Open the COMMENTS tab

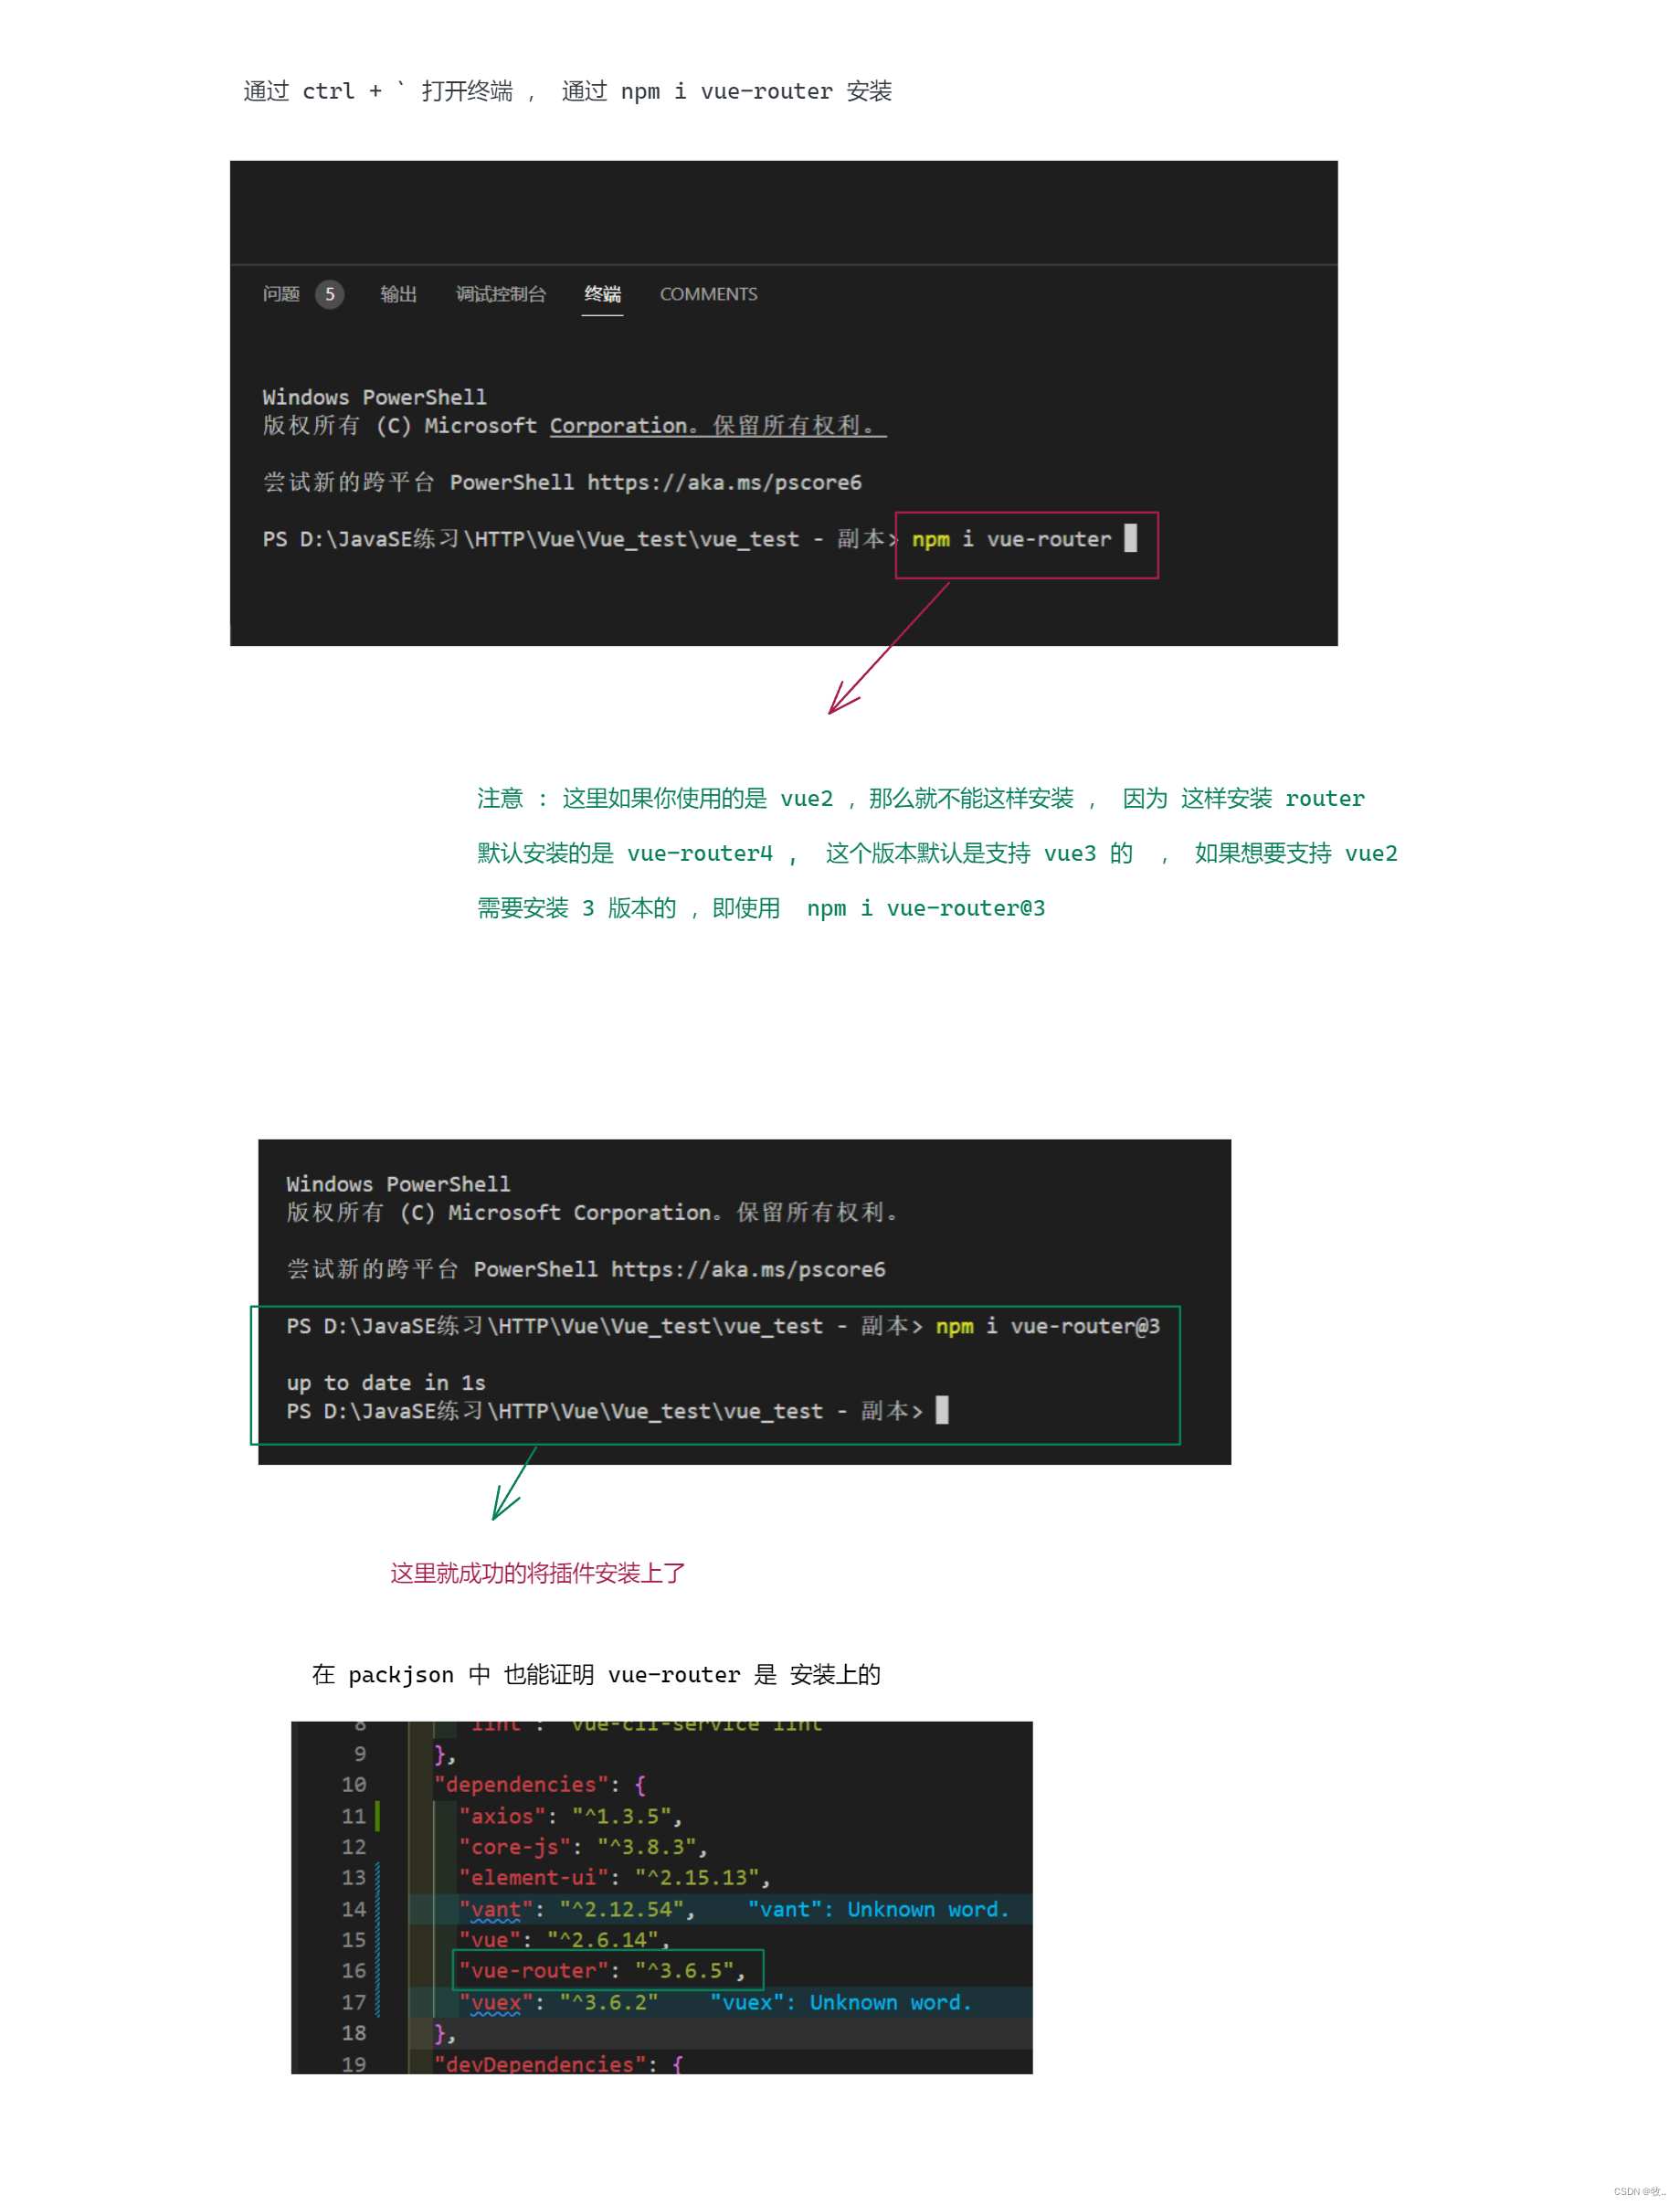tap(708, 294)
